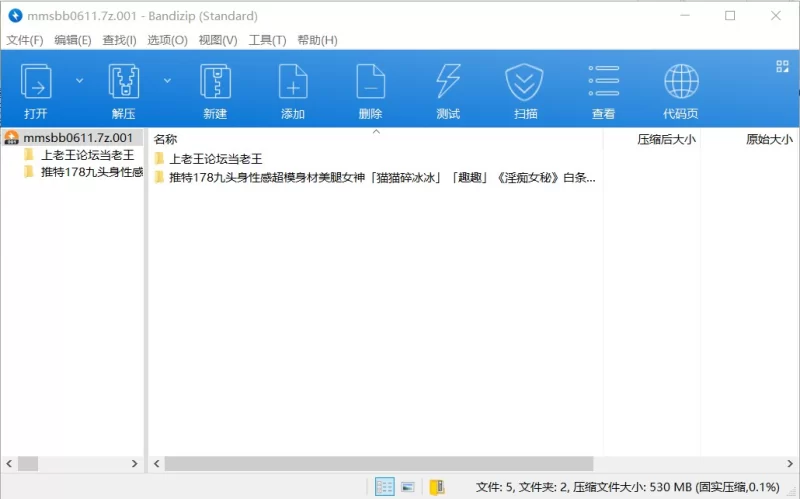Image resolution: width=800 pixels, height=499 pixels.
Task: Open the 视图(V) menu
Action: [x=218, y=40]
